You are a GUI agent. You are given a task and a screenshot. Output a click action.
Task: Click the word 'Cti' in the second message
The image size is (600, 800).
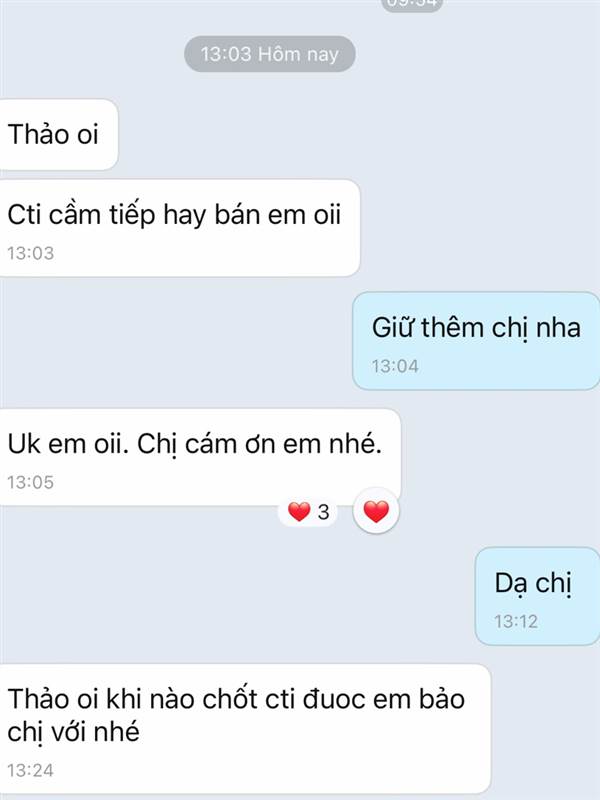[24, 214]
